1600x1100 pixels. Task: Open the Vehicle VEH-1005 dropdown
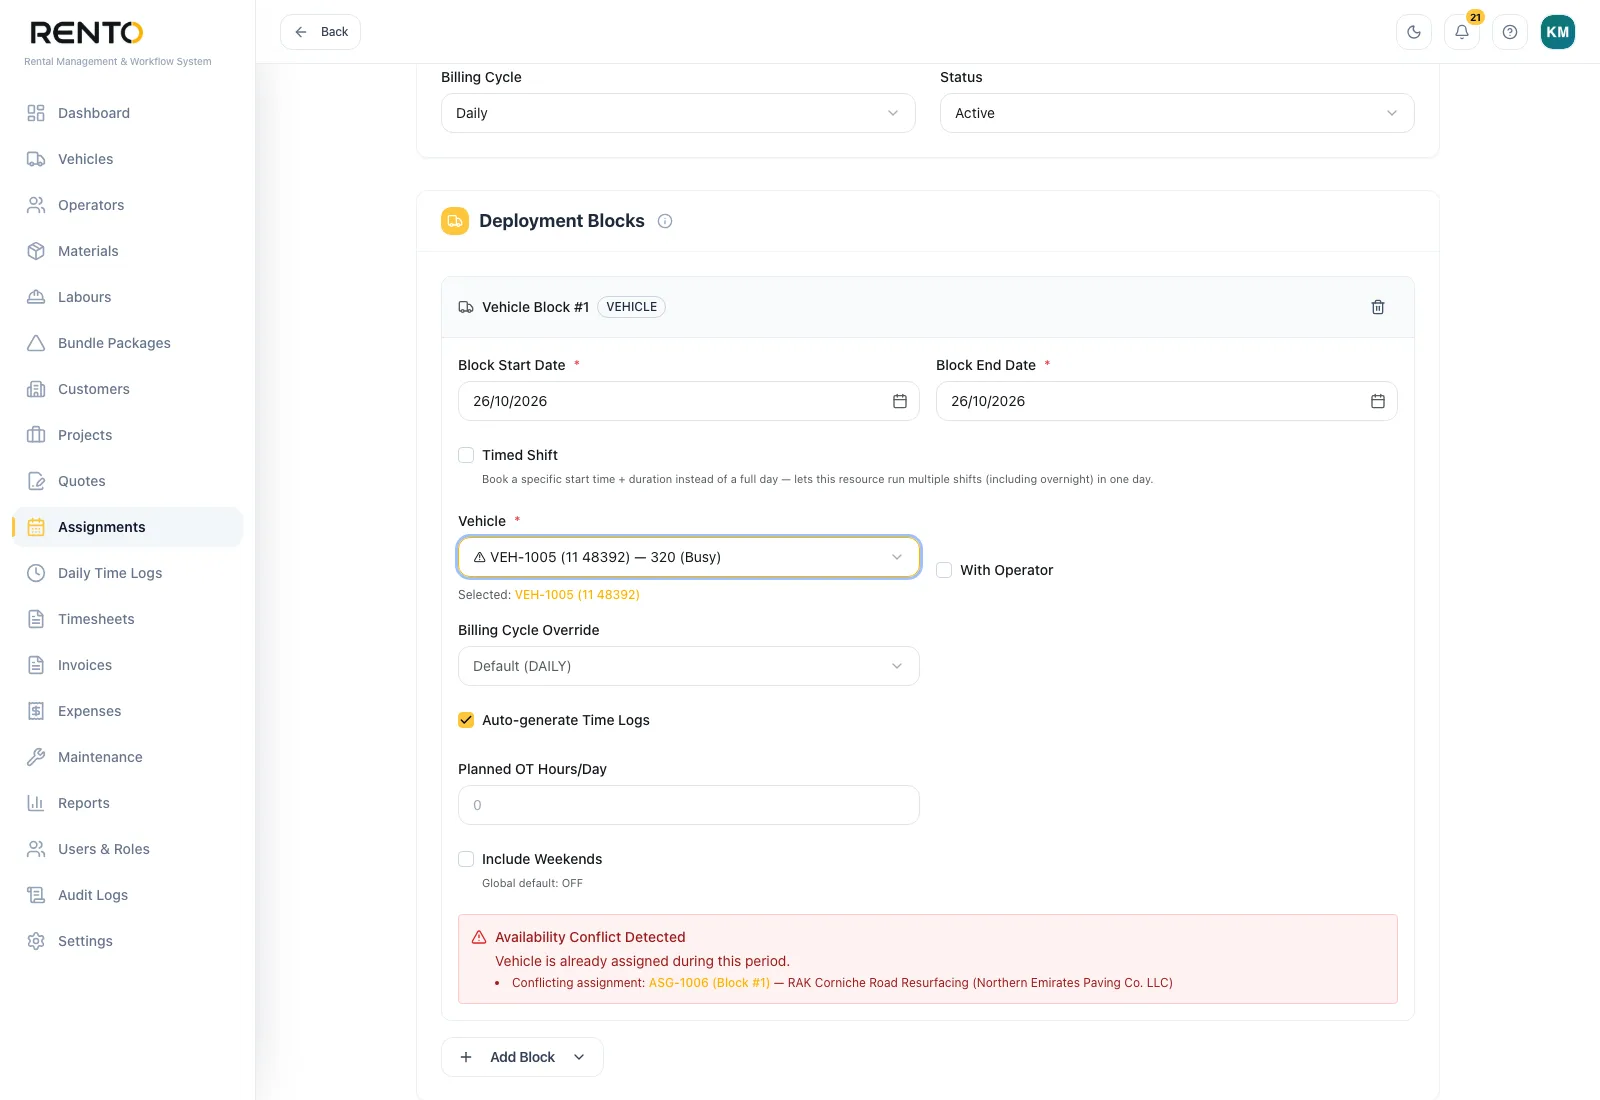(x=689, y=557)
